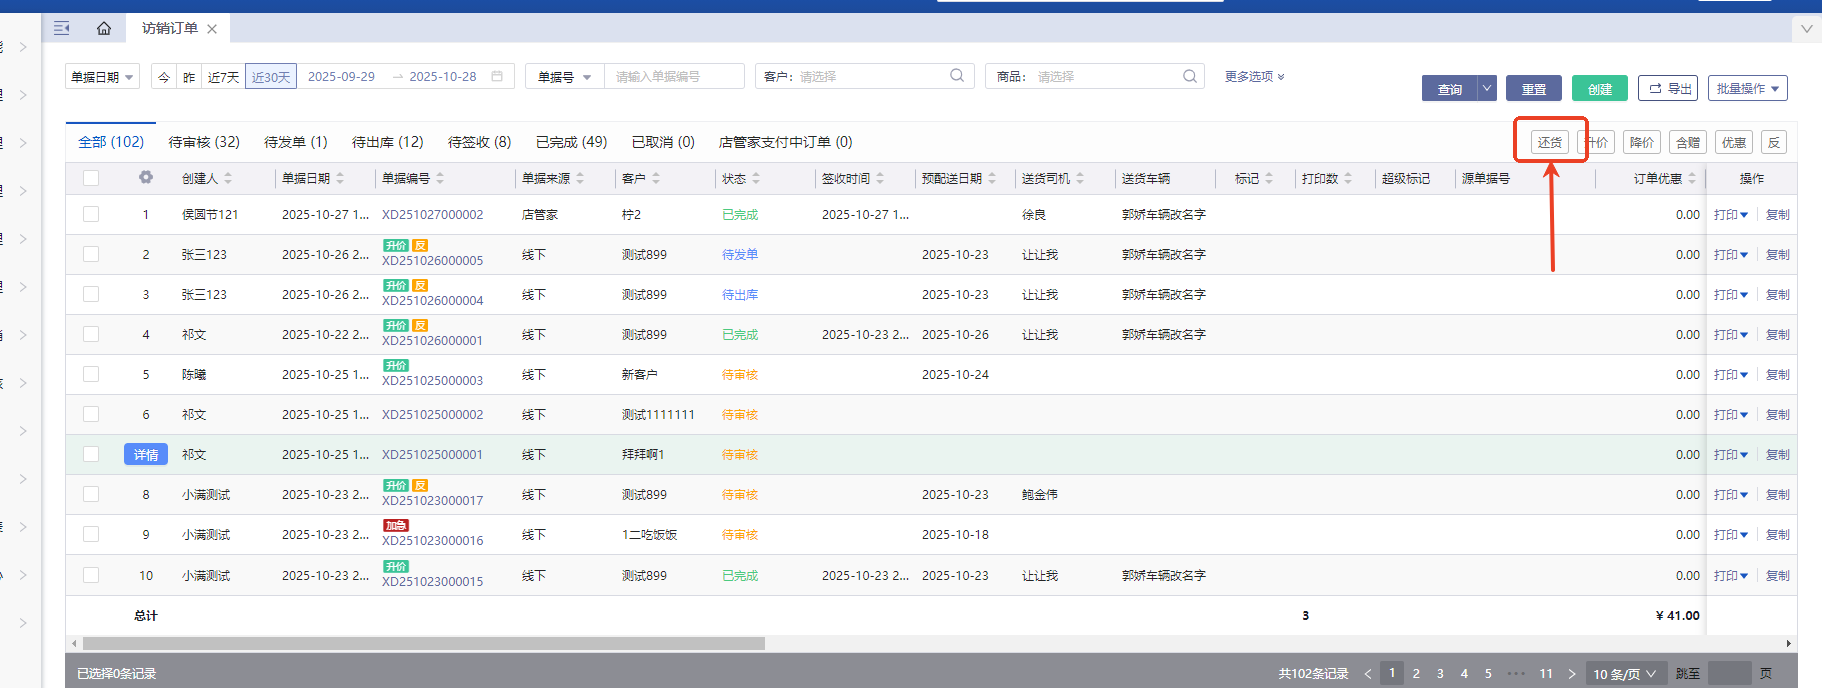
Task: Switch to the 已完成 (49) tab
Action: click(571, 142)
